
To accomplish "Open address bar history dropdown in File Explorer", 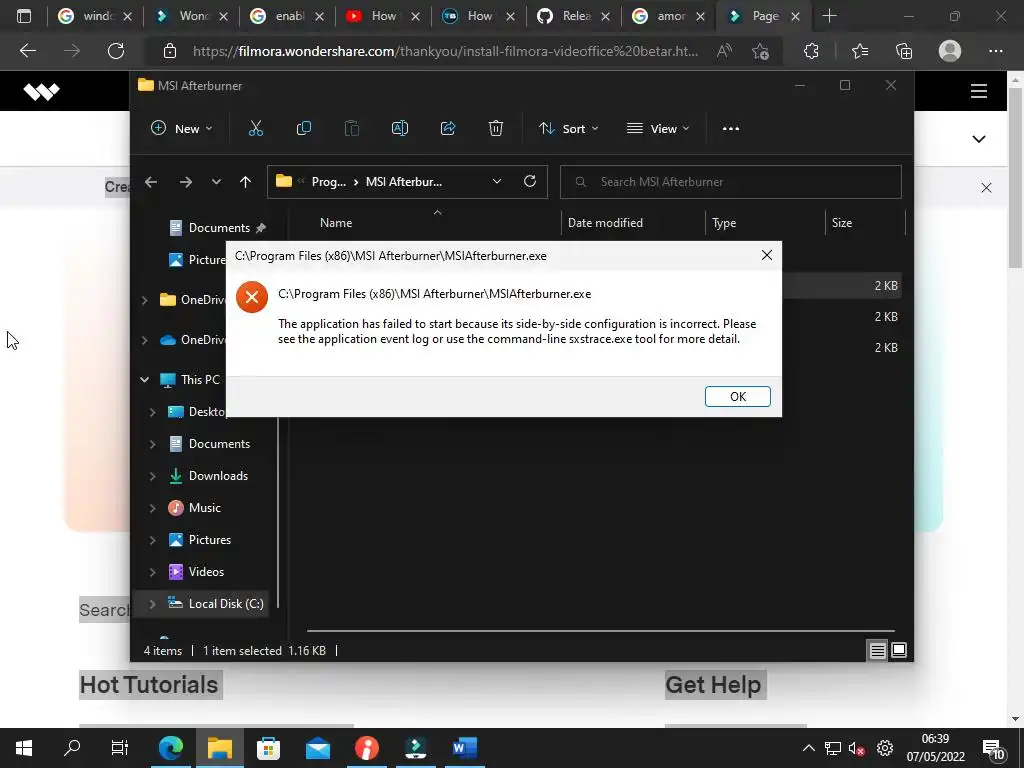I will click(497, 182).
